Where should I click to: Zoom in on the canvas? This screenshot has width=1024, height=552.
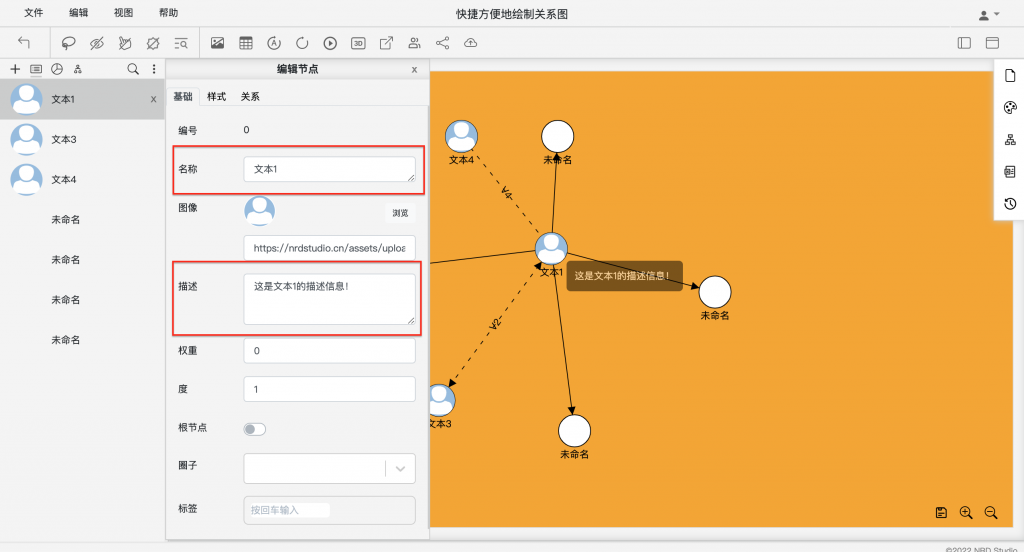(966, 512)
